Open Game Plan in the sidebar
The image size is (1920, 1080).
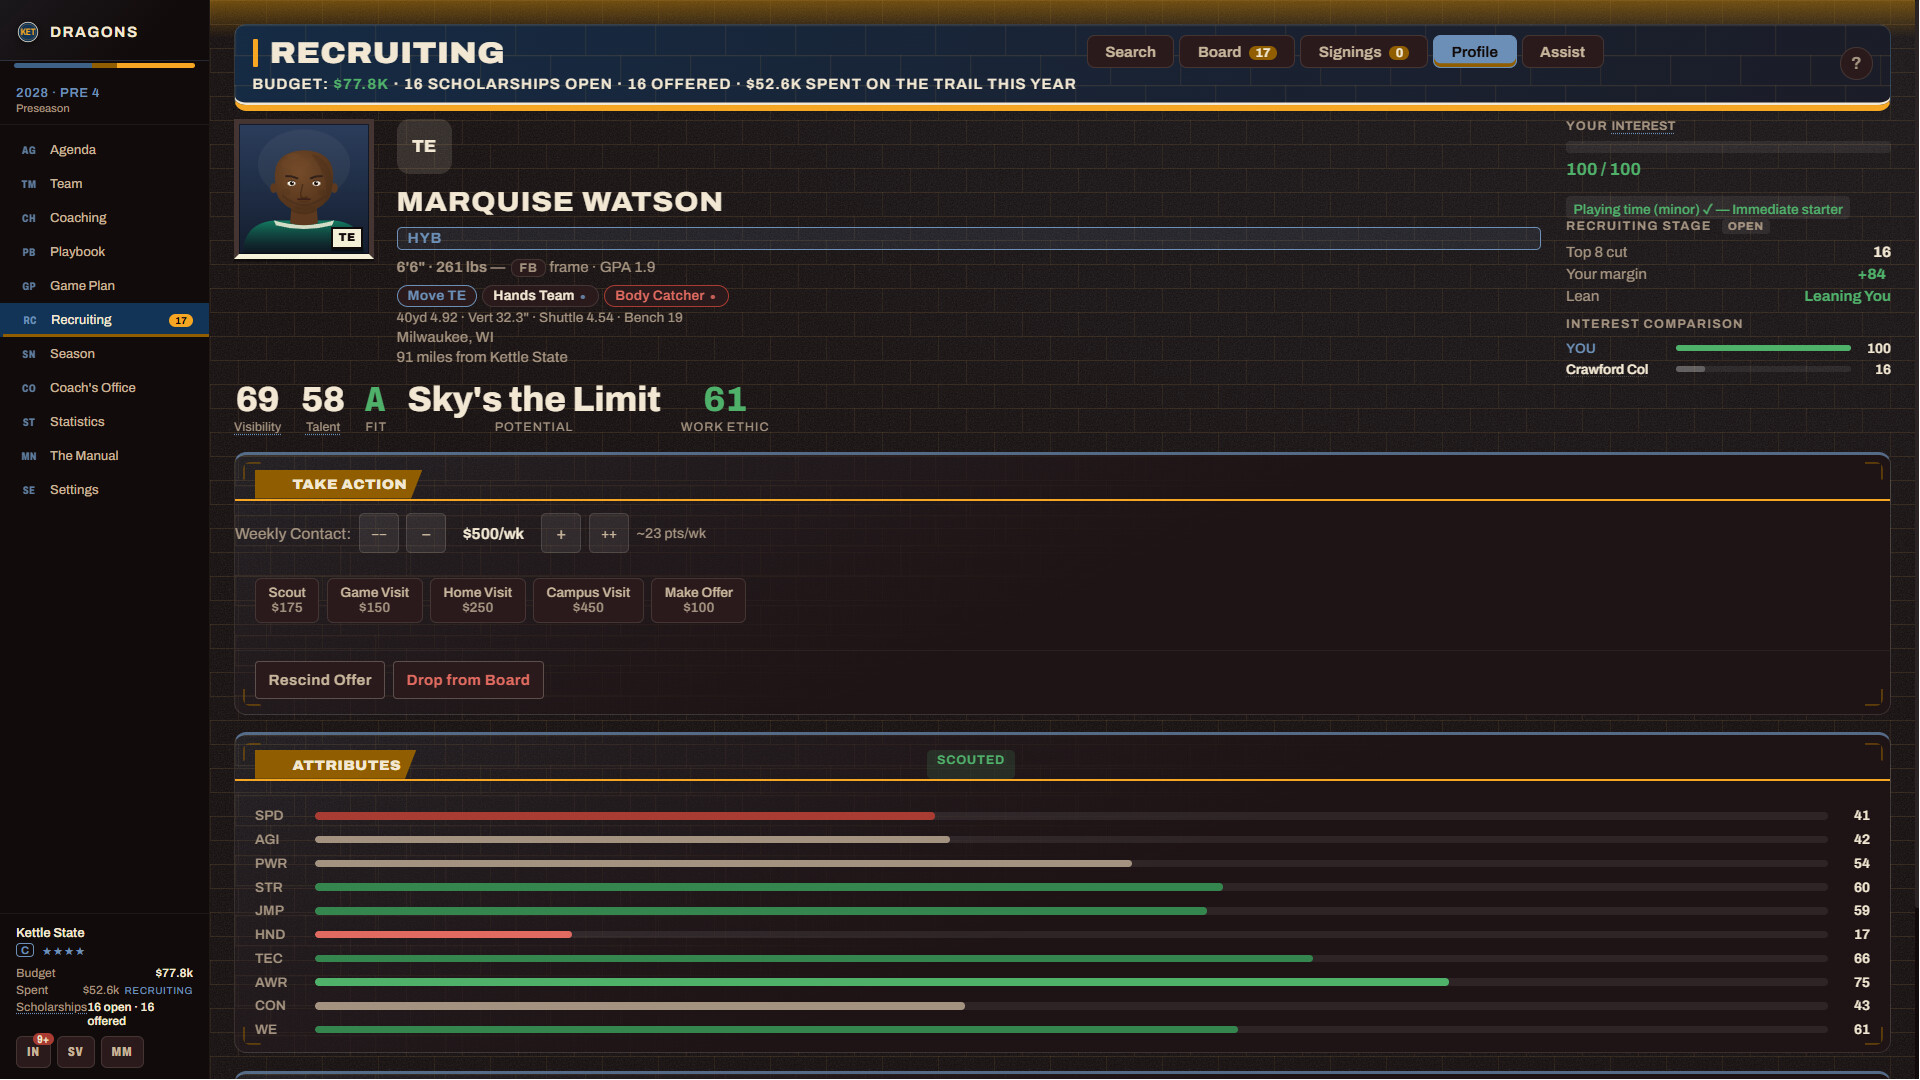[x=105, y=286]
